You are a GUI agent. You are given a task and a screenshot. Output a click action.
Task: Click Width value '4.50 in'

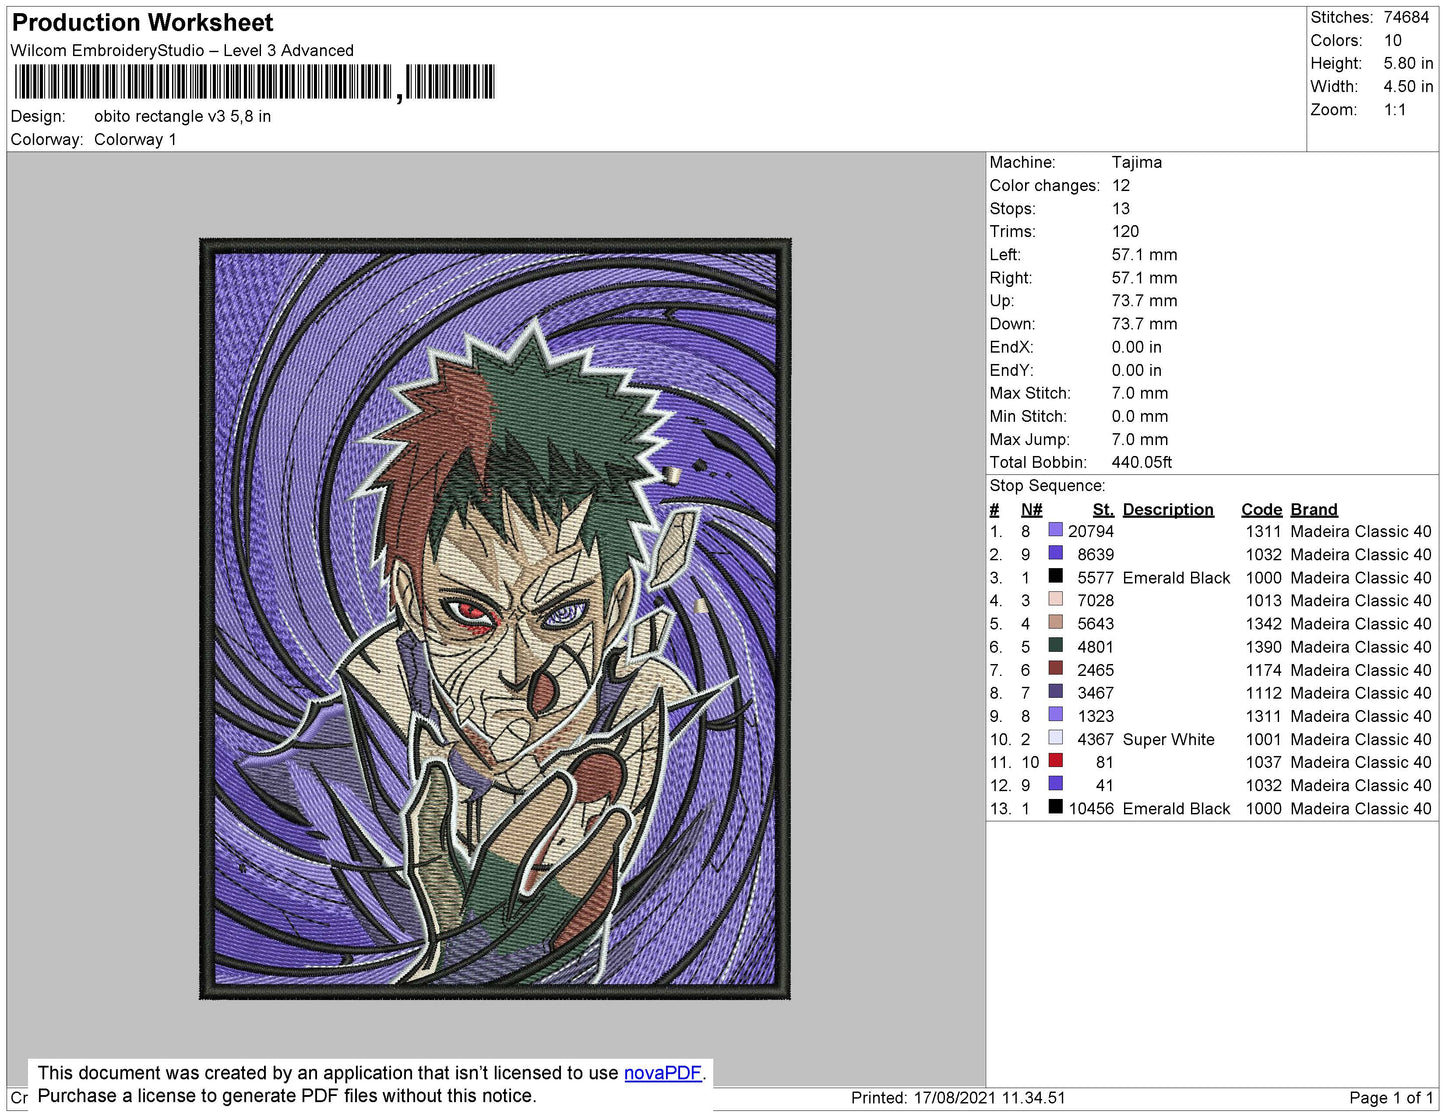point(1408,86)
